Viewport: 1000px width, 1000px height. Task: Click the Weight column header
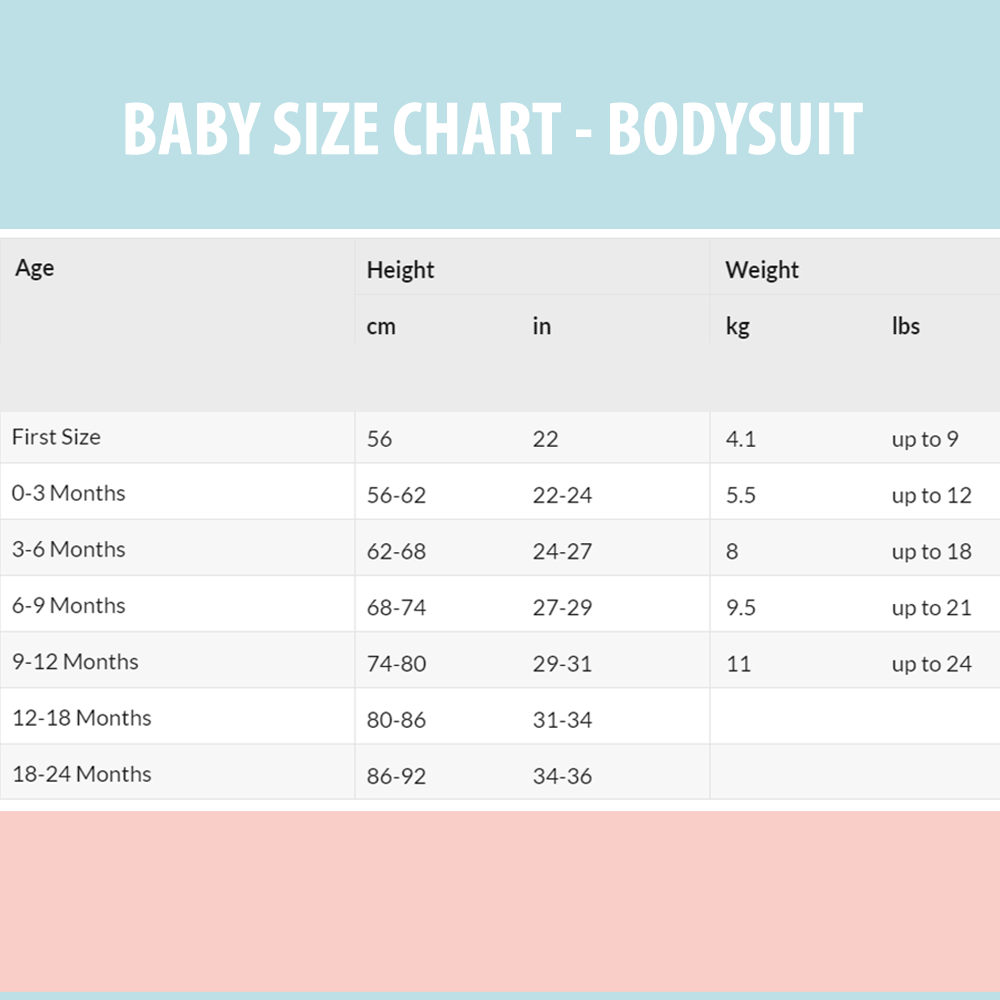coord(762,270)
